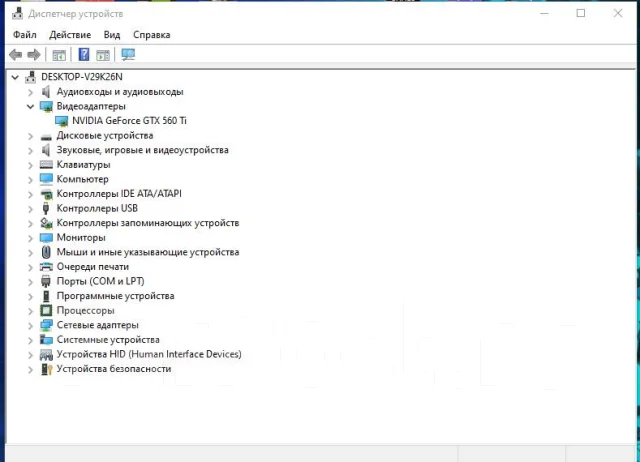Close the Диспетчер устройств window
The height and width of the screenshot is (462, 640).
(x=618, y=13)
